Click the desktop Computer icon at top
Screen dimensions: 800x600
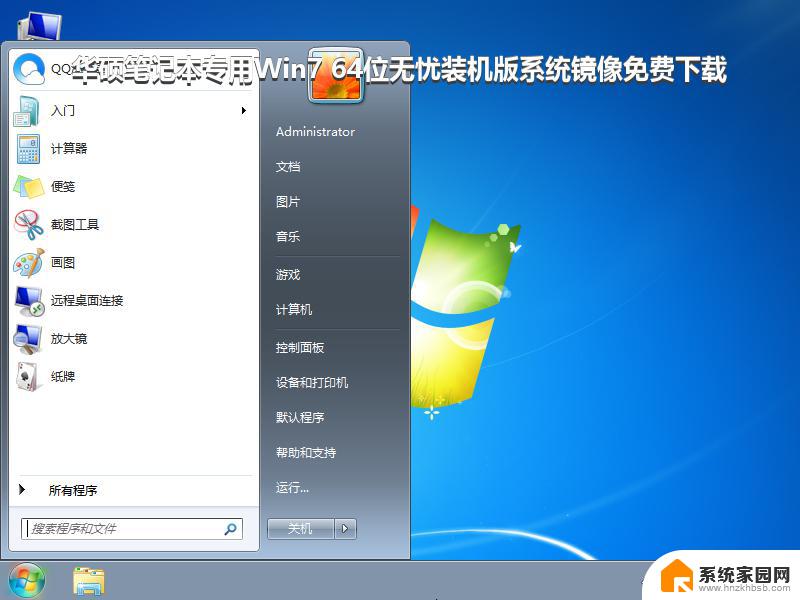click(39, 26)
